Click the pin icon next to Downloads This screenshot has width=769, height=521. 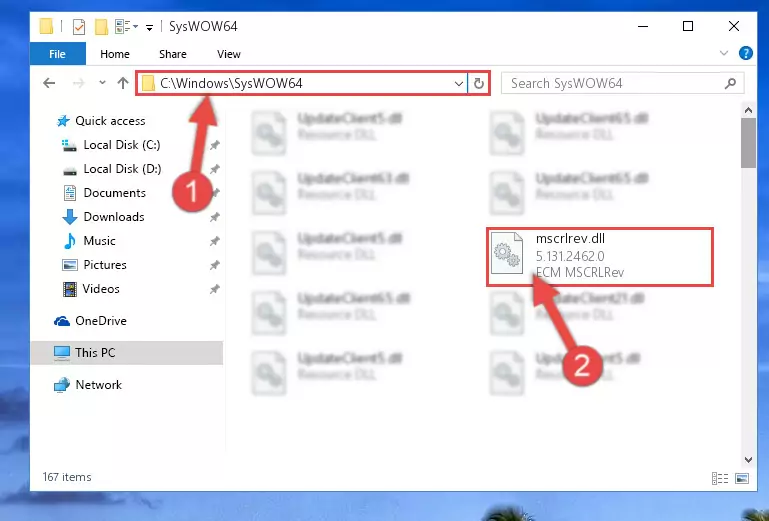pyautogui.click(x=215, y=217)
